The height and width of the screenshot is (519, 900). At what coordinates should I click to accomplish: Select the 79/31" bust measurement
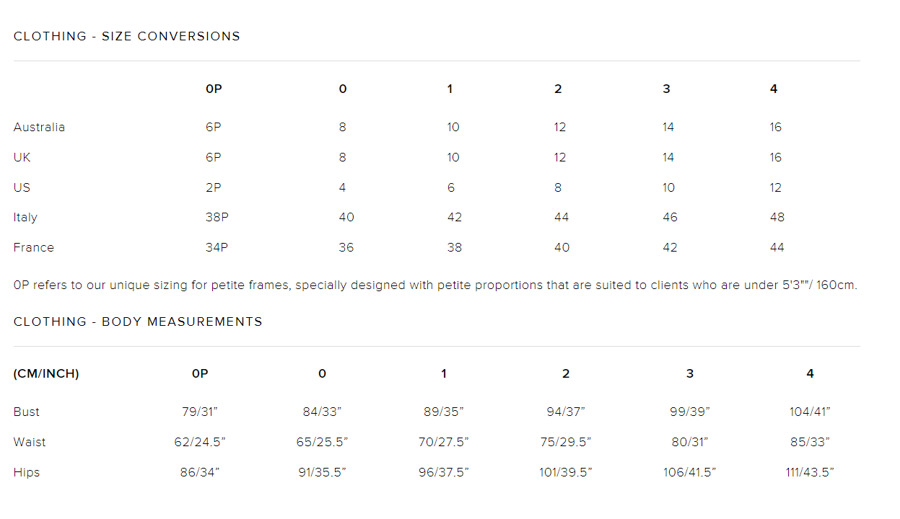click(199, 412)
